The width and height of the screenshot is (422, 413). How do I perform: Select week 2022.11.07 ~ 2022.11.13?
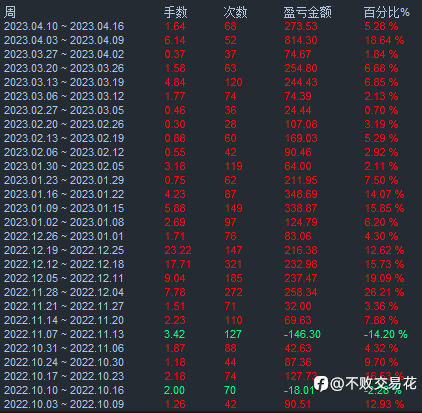[x=64, y=334]
